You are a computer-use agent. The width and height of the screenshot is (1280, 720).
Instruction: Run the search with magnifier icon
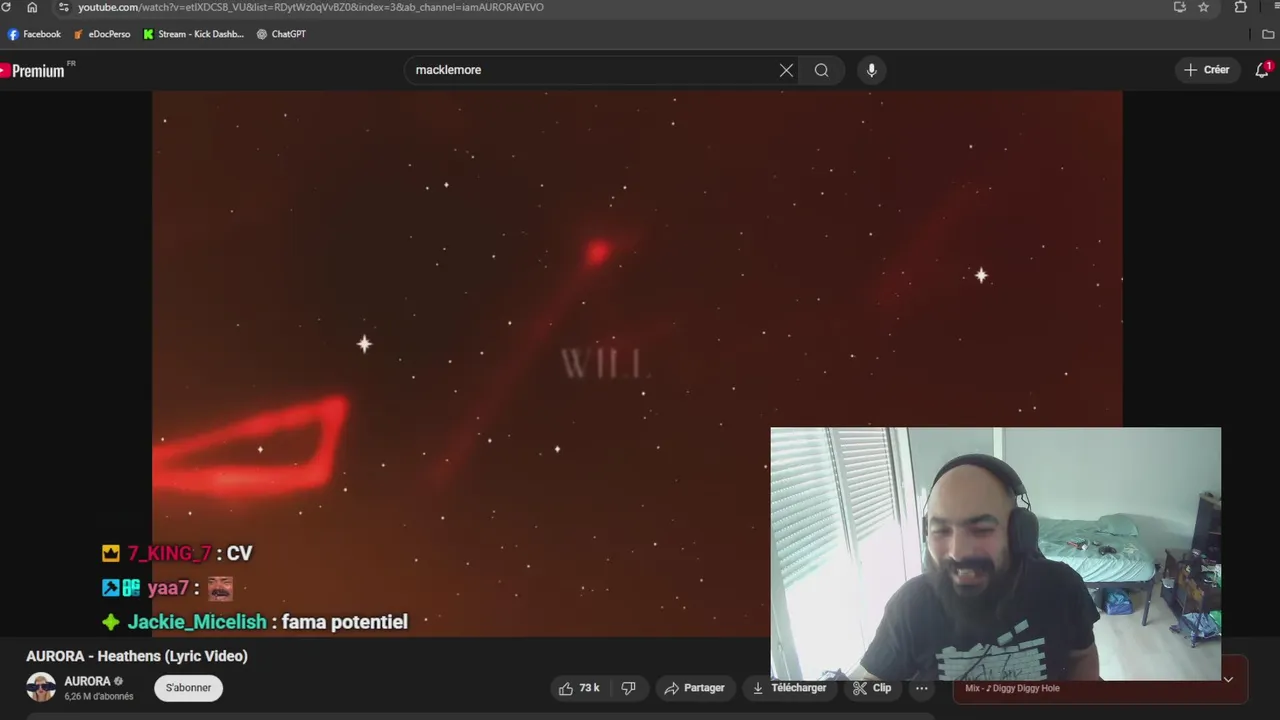point(821,70)
